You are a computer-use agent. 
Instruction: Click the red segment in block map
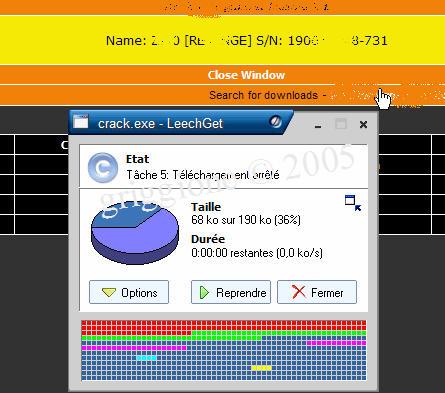[x=224, y=325]
